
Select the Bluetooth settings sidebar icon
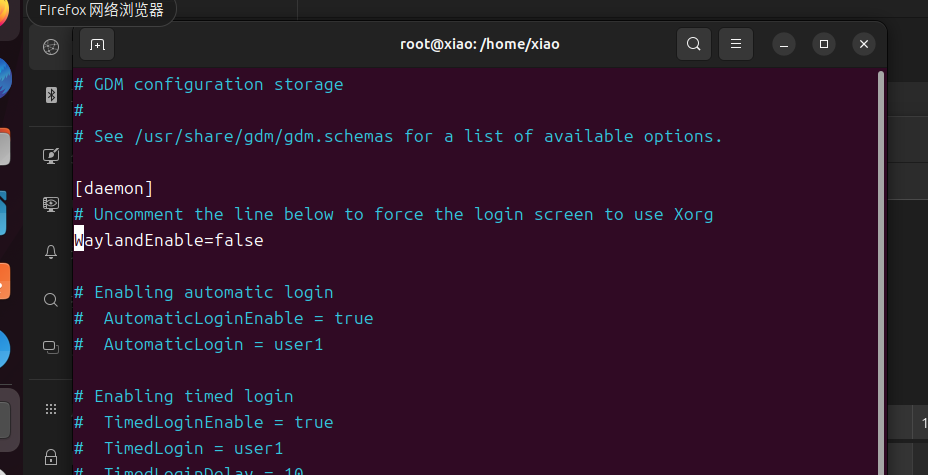tap(51, 95)
